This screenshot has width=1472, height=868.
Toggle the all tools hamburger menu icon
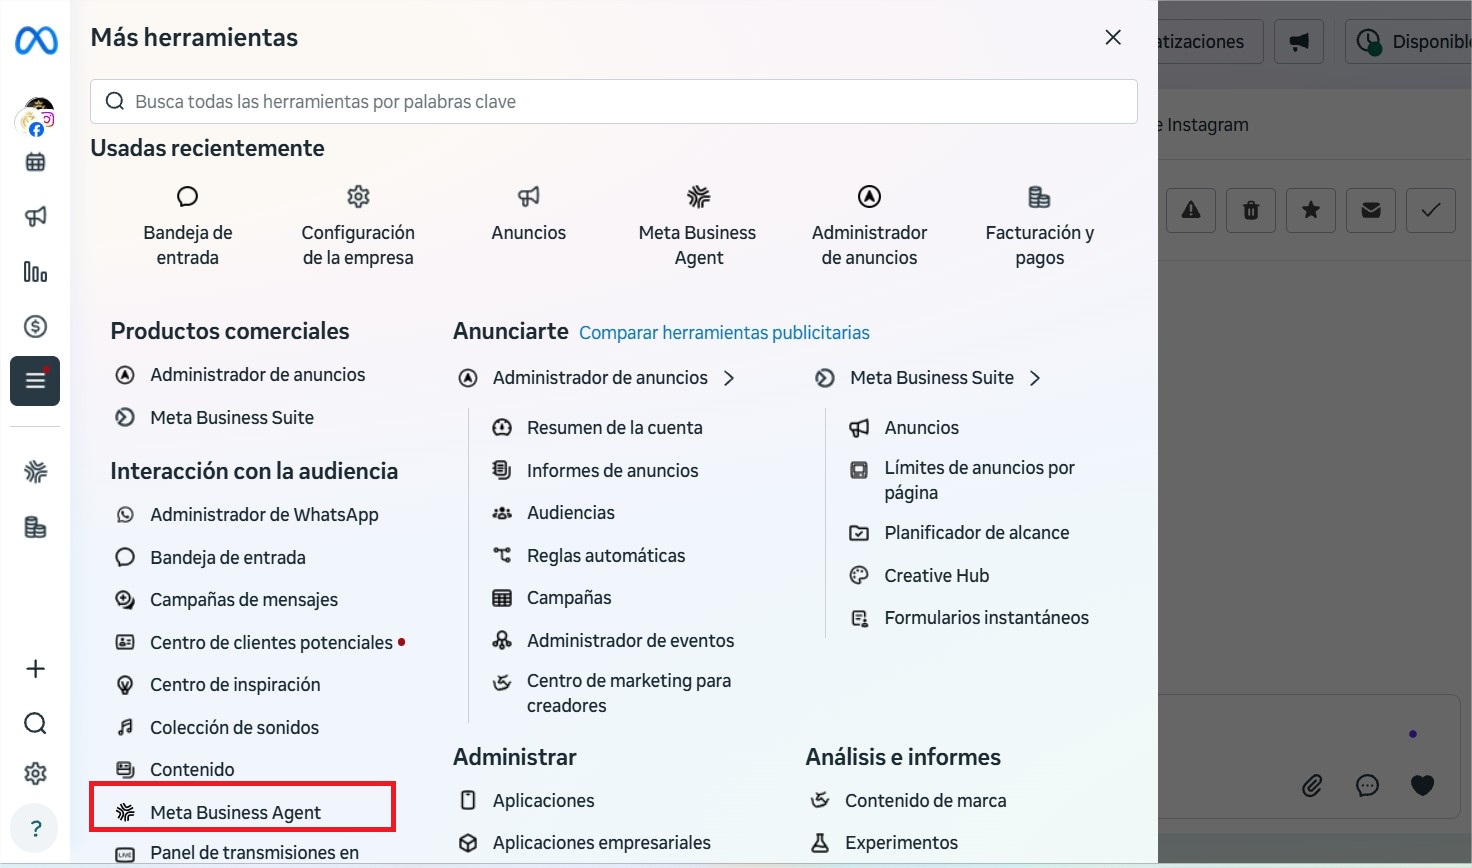pos(35,381)
